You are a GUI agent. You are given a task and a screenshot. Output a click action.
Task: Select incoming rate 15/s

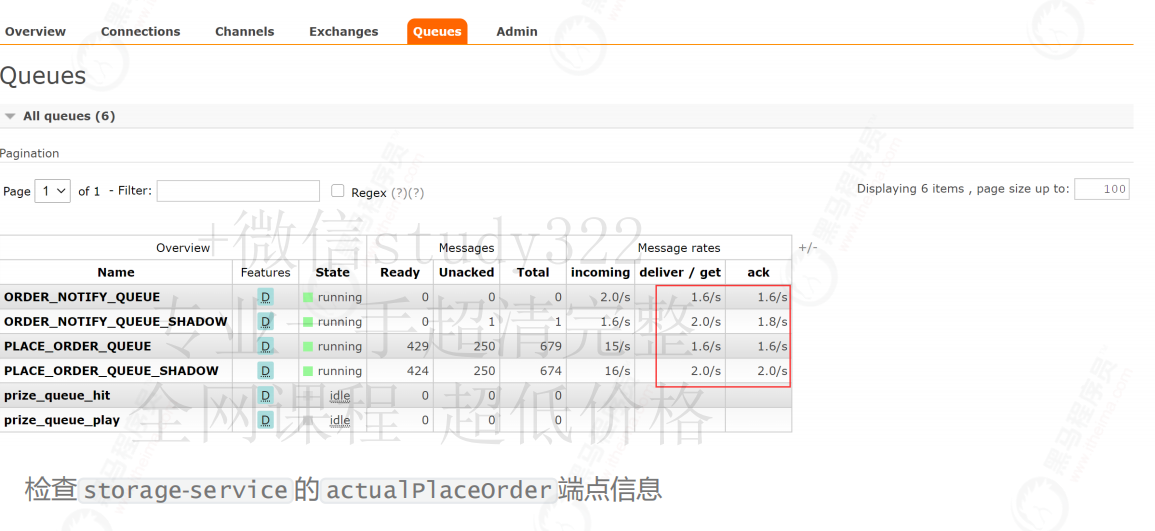[617, 346]
